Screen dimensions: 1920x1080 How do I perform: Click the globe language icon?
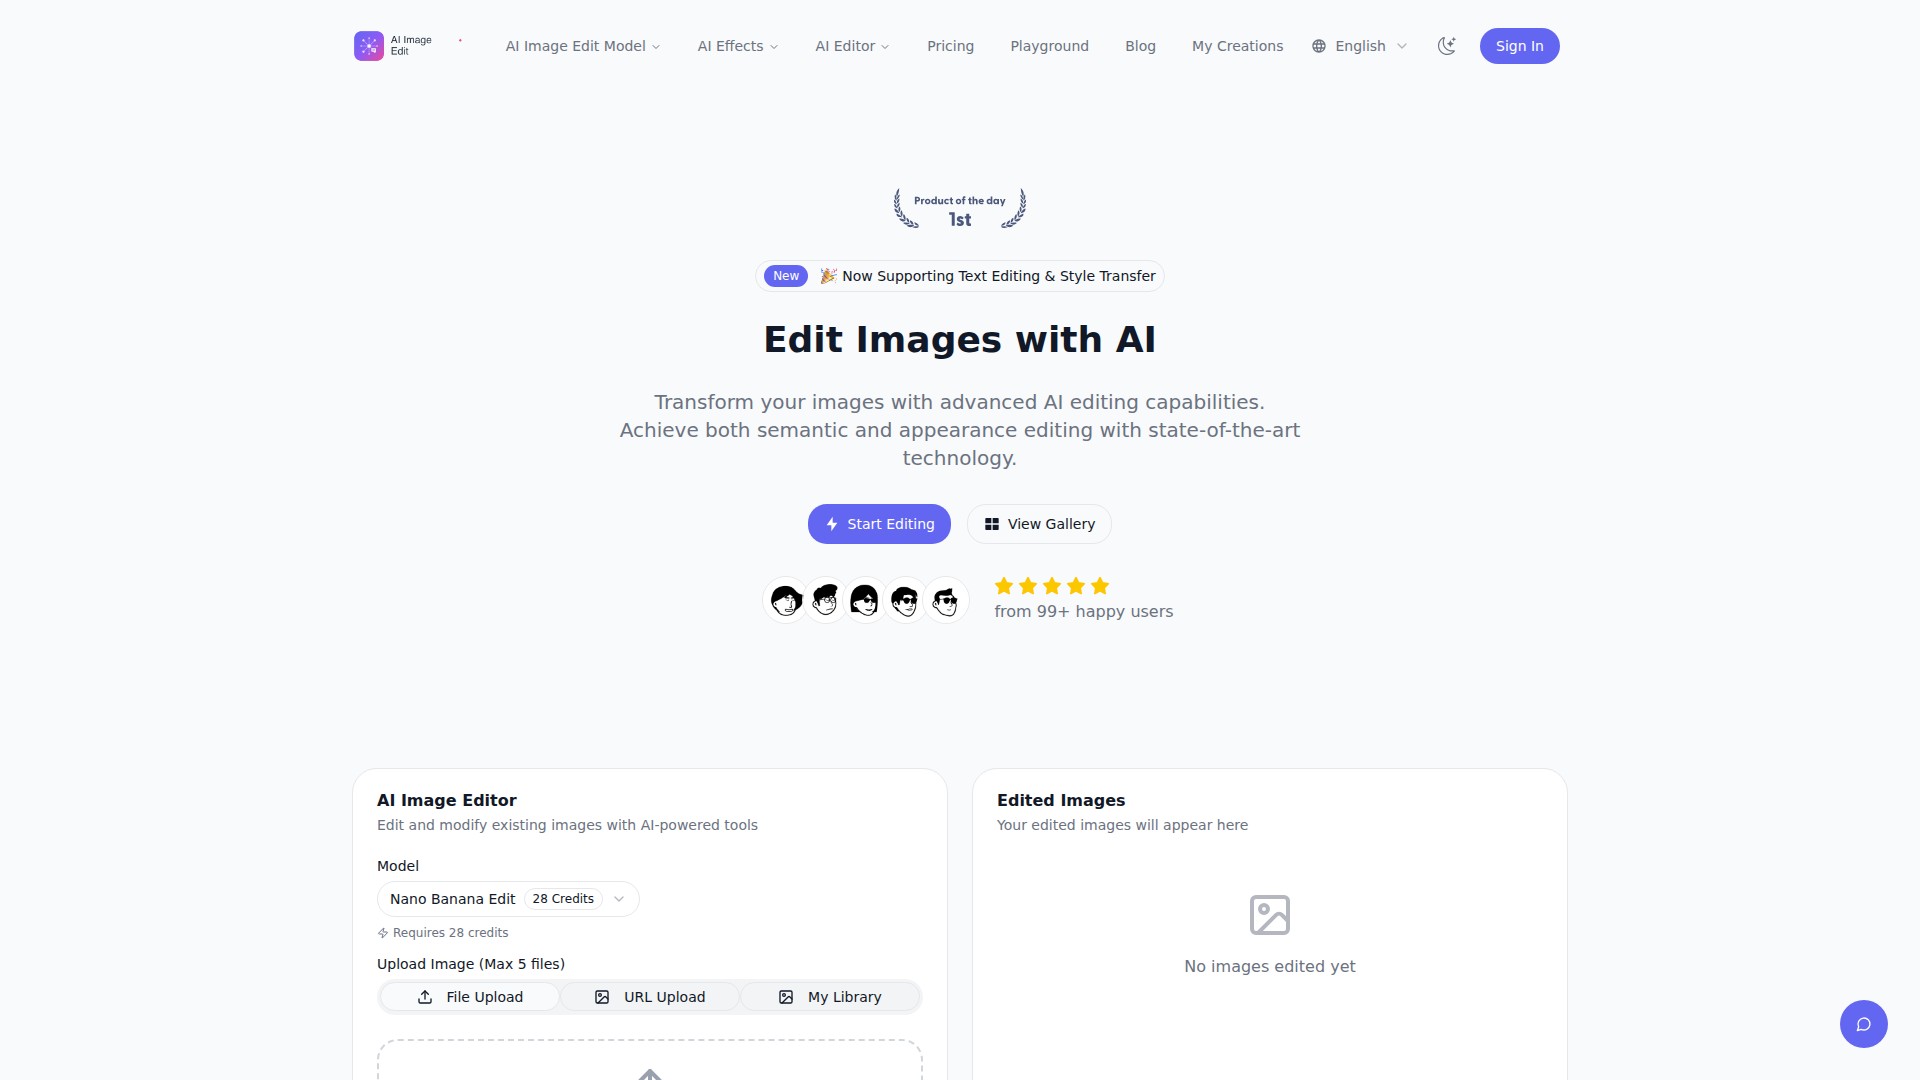(1319, 46)
